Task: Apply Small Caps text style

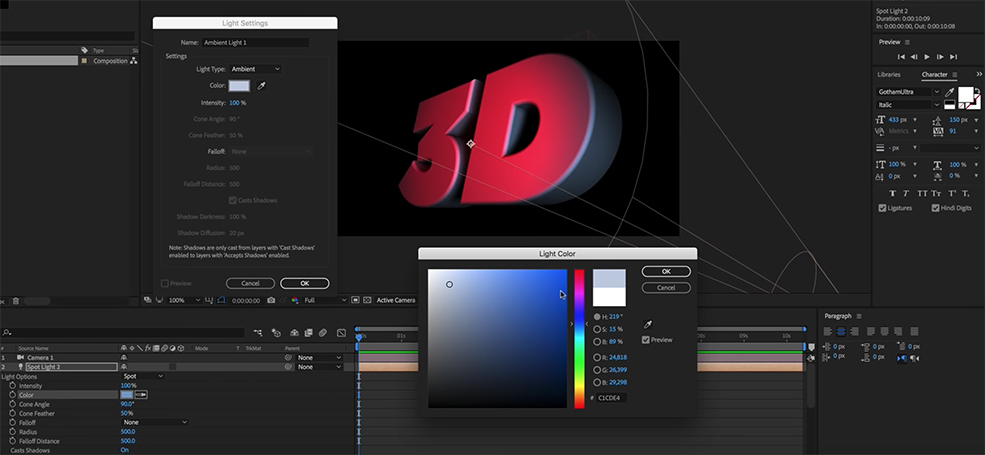Action: [937, 194]
